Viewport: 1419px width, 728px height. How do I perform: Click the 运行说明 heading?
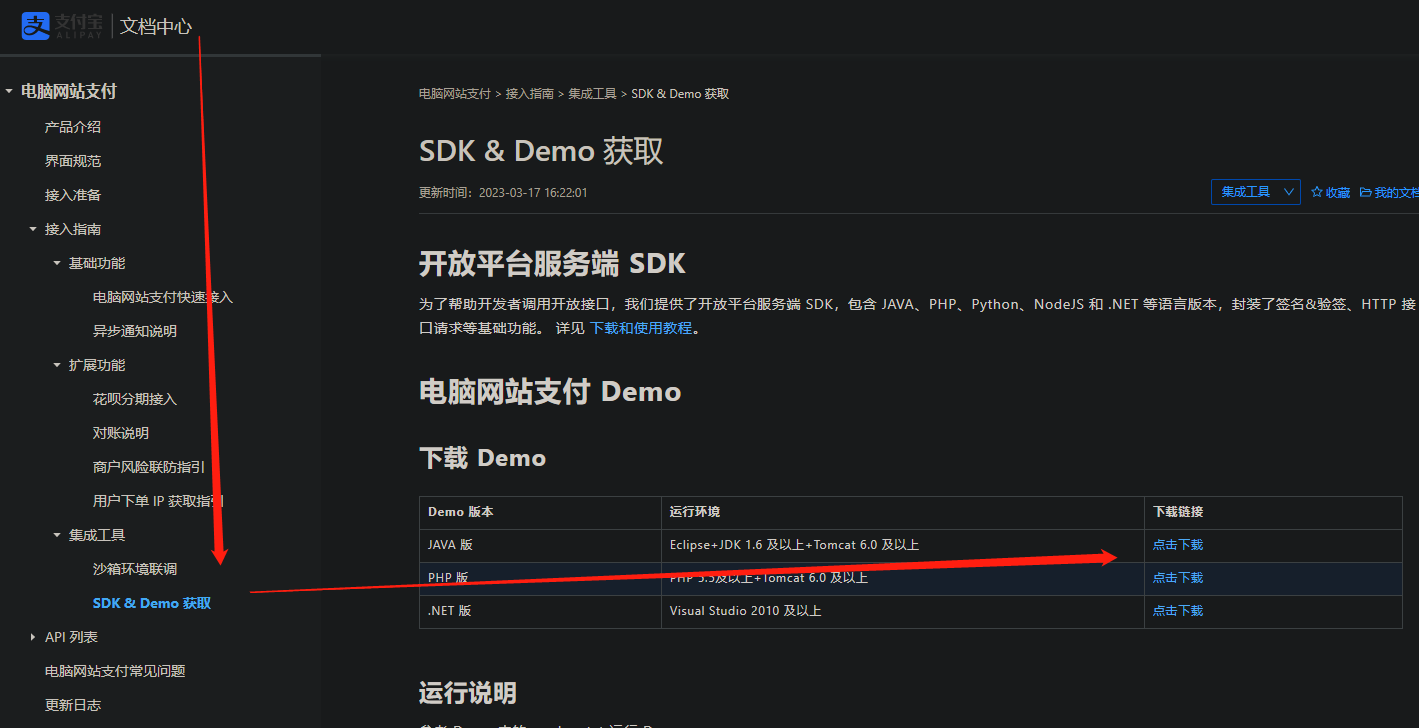click(x=468, y=693)
